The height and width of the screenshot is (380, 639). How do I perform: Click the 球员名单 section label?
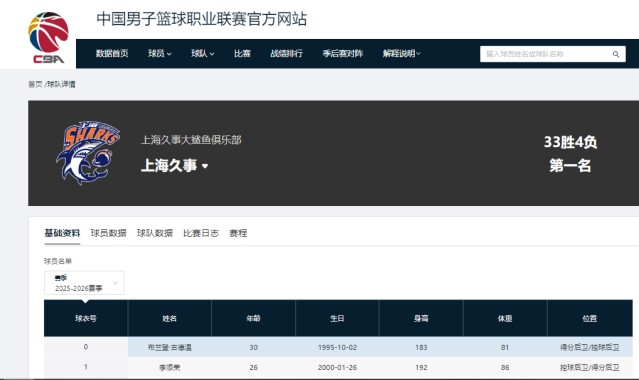coord(58,261)
